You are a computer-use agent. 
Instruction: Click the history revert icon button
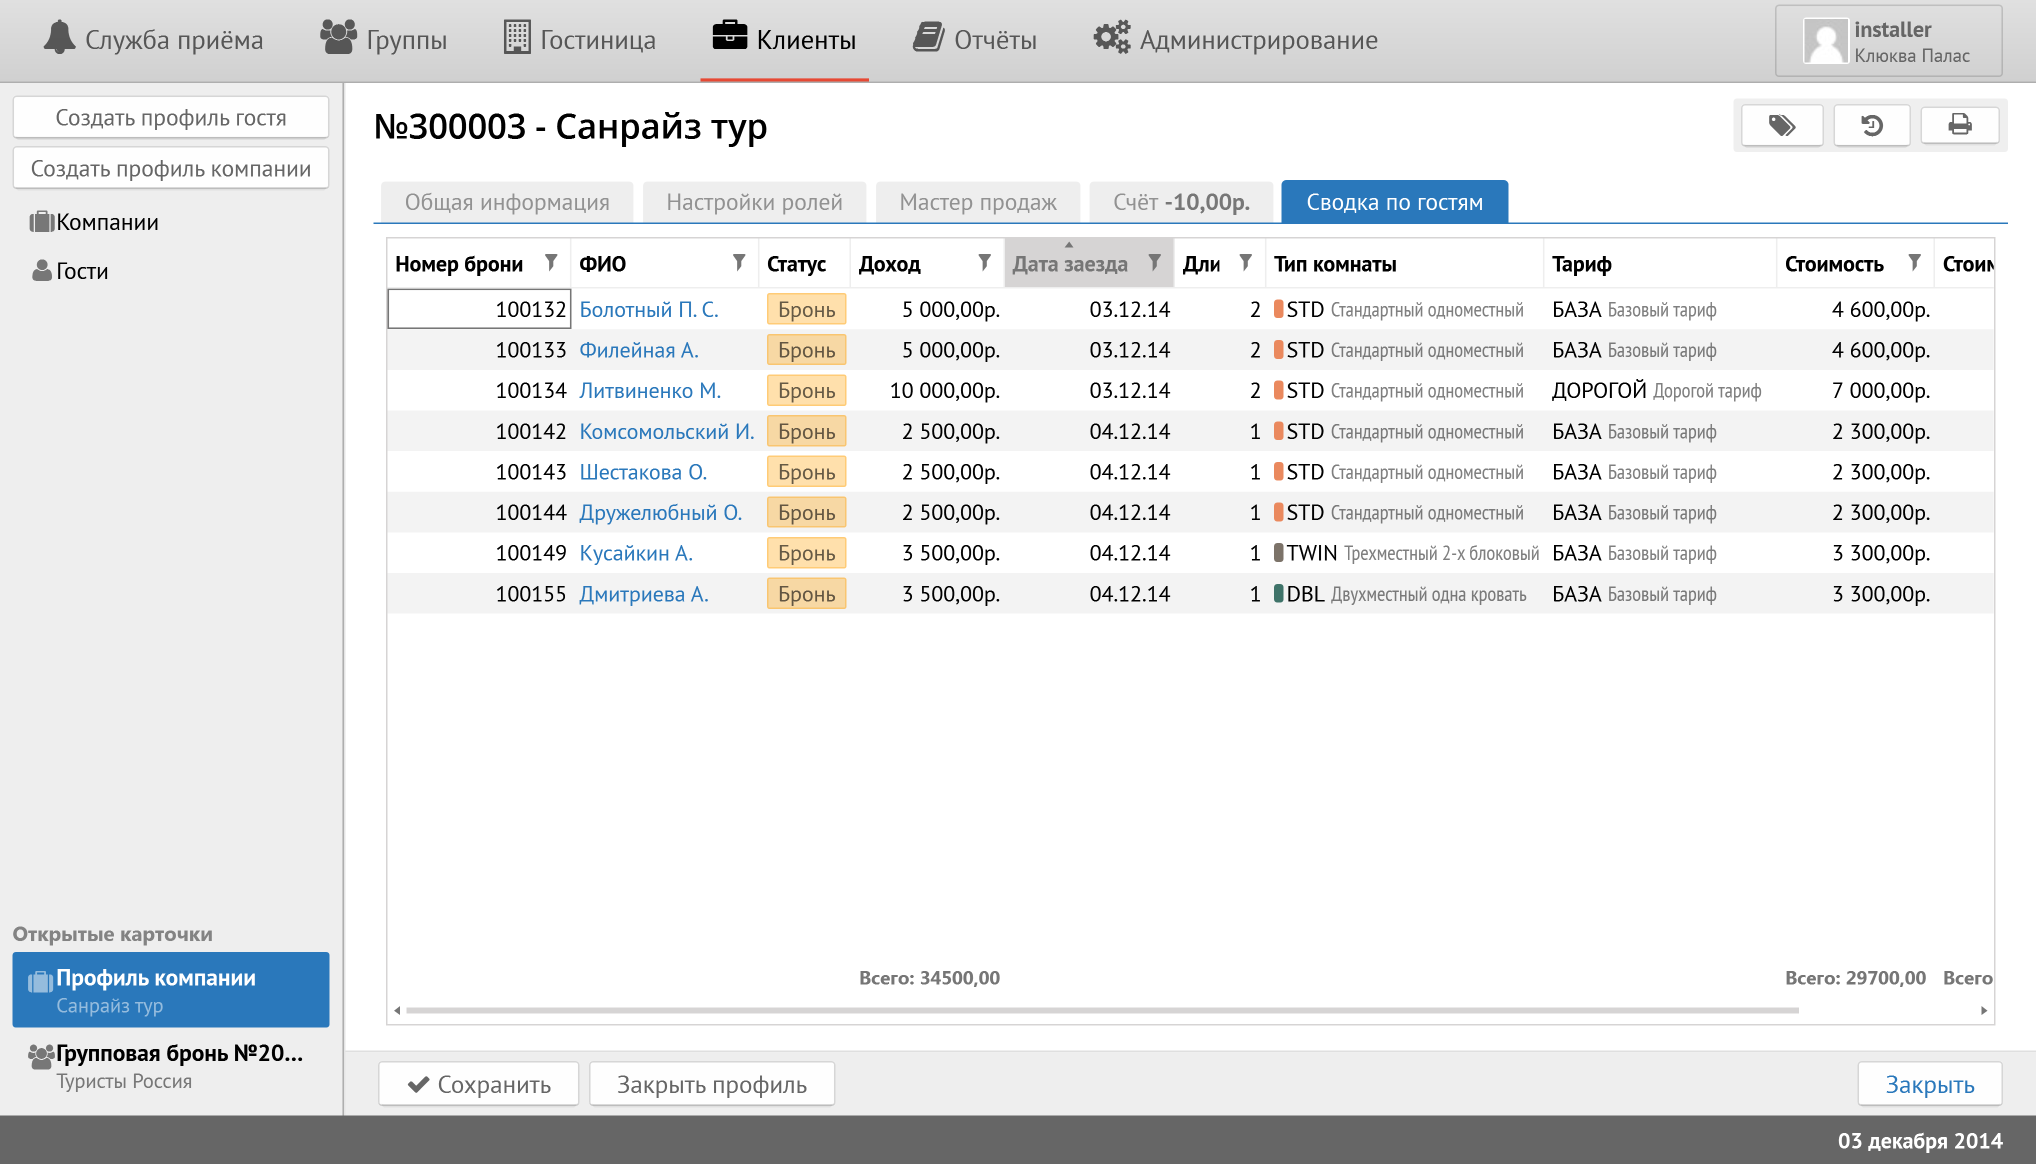[x=1871, y=126]
